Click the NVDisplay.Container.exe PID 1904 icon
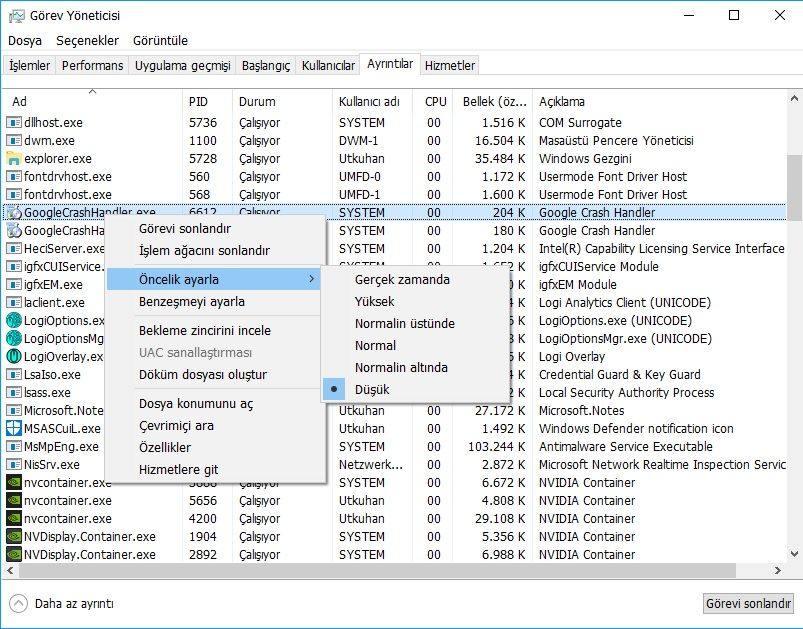This screenshot has width=803, height=629. tap(14, 536)
